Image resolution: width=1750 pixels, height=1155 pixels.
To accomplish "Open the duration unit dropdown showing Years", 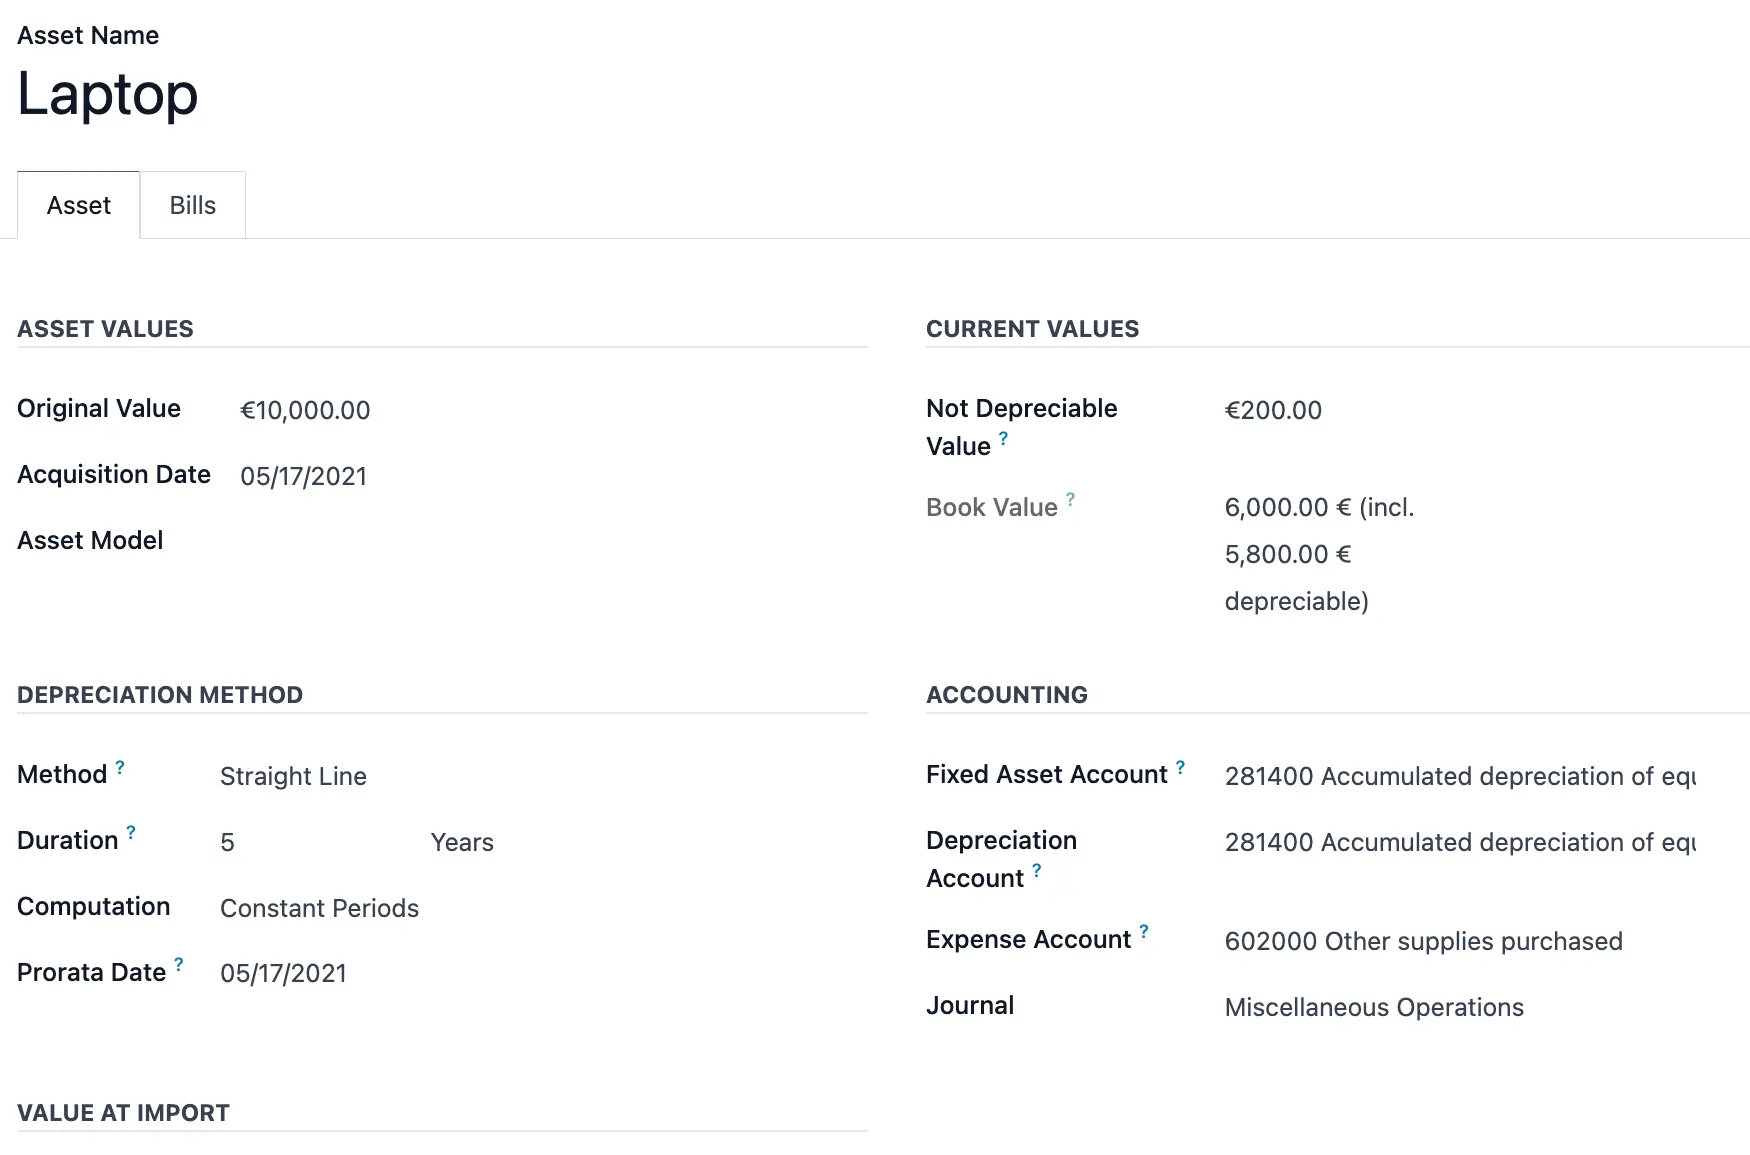I will pos(462,842).
